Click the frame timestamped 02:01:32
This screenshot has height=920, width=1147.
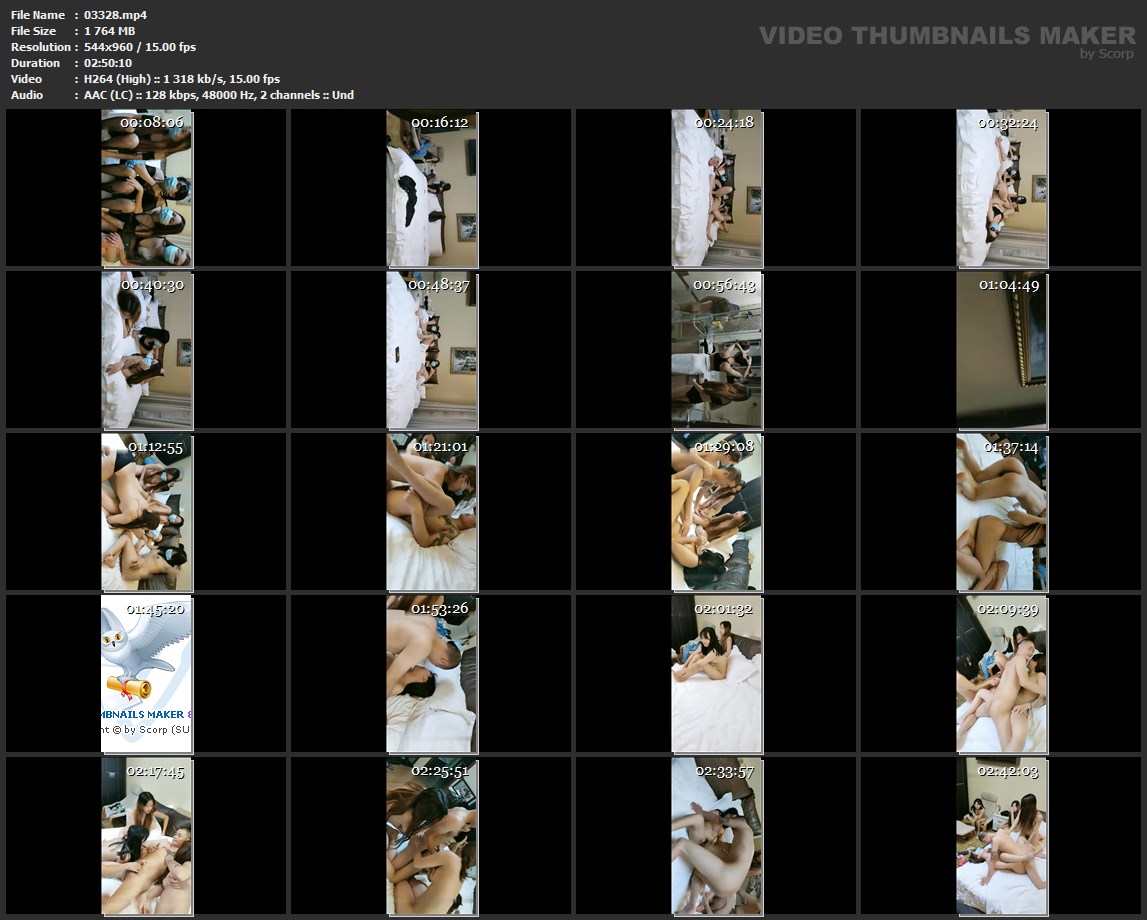tap(716, 674)
